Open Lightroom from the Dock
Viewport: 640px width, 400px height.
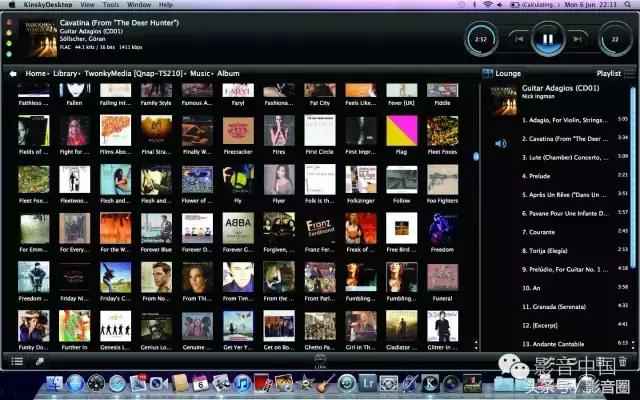pos(368,384)
